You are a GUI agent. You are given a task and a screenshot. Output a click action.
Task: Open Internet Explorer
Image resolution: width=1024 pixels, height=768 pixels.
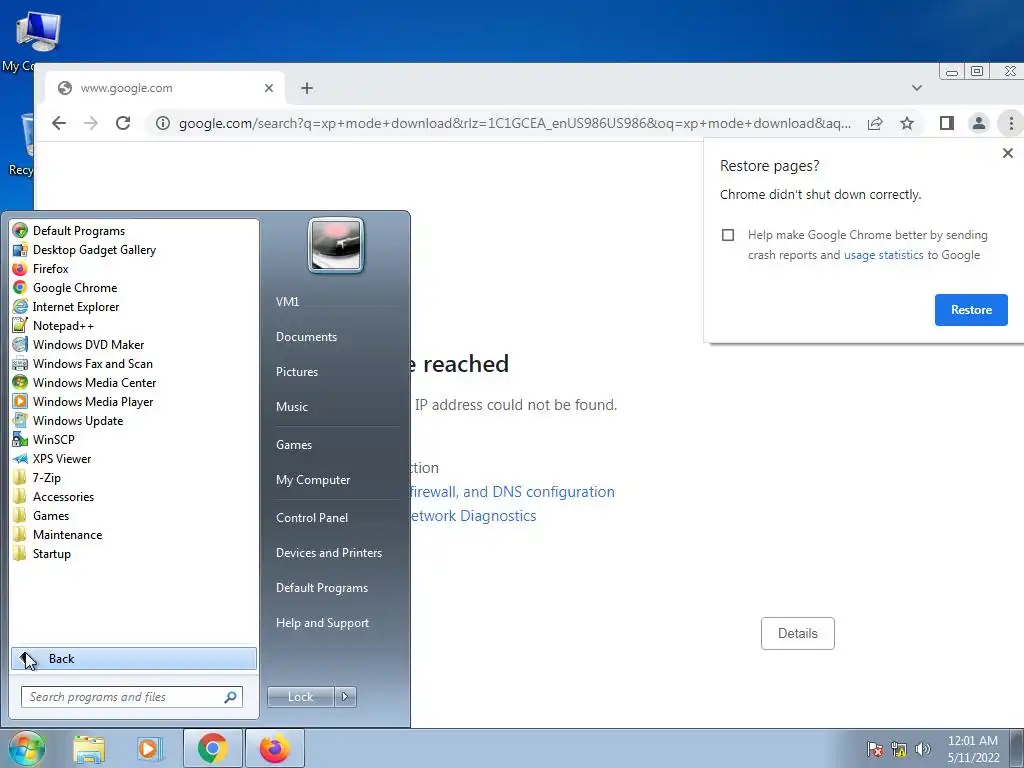point(66,306)
